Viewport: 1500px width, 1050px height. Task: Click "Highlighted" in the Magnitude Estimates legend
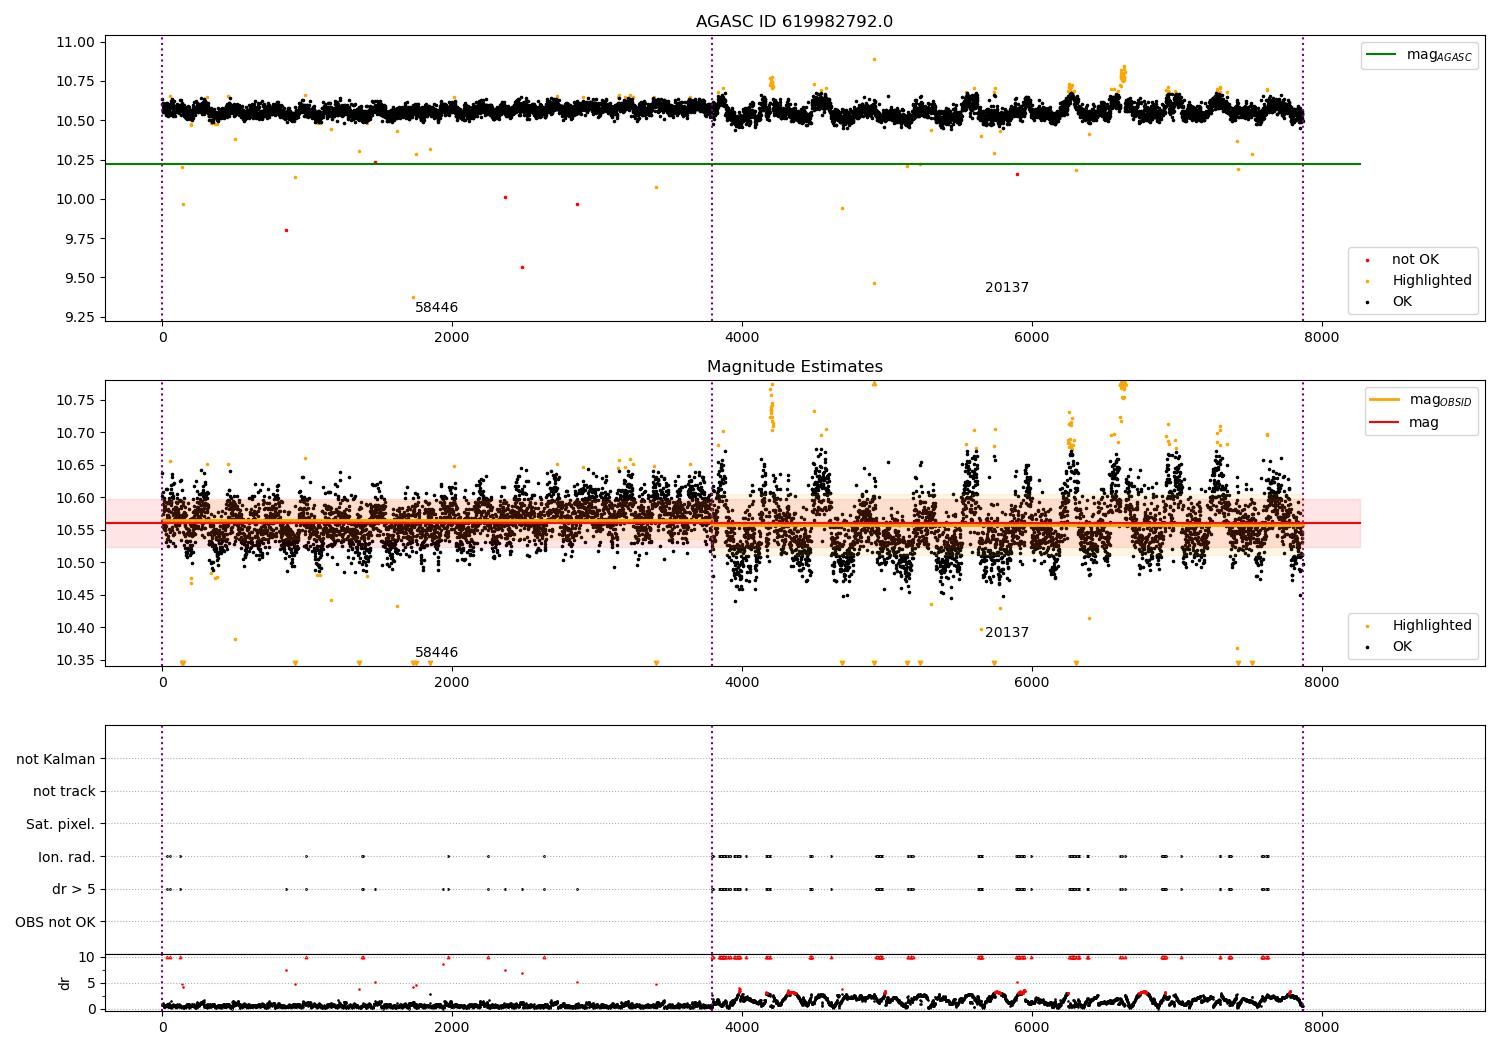[1432, 626]
